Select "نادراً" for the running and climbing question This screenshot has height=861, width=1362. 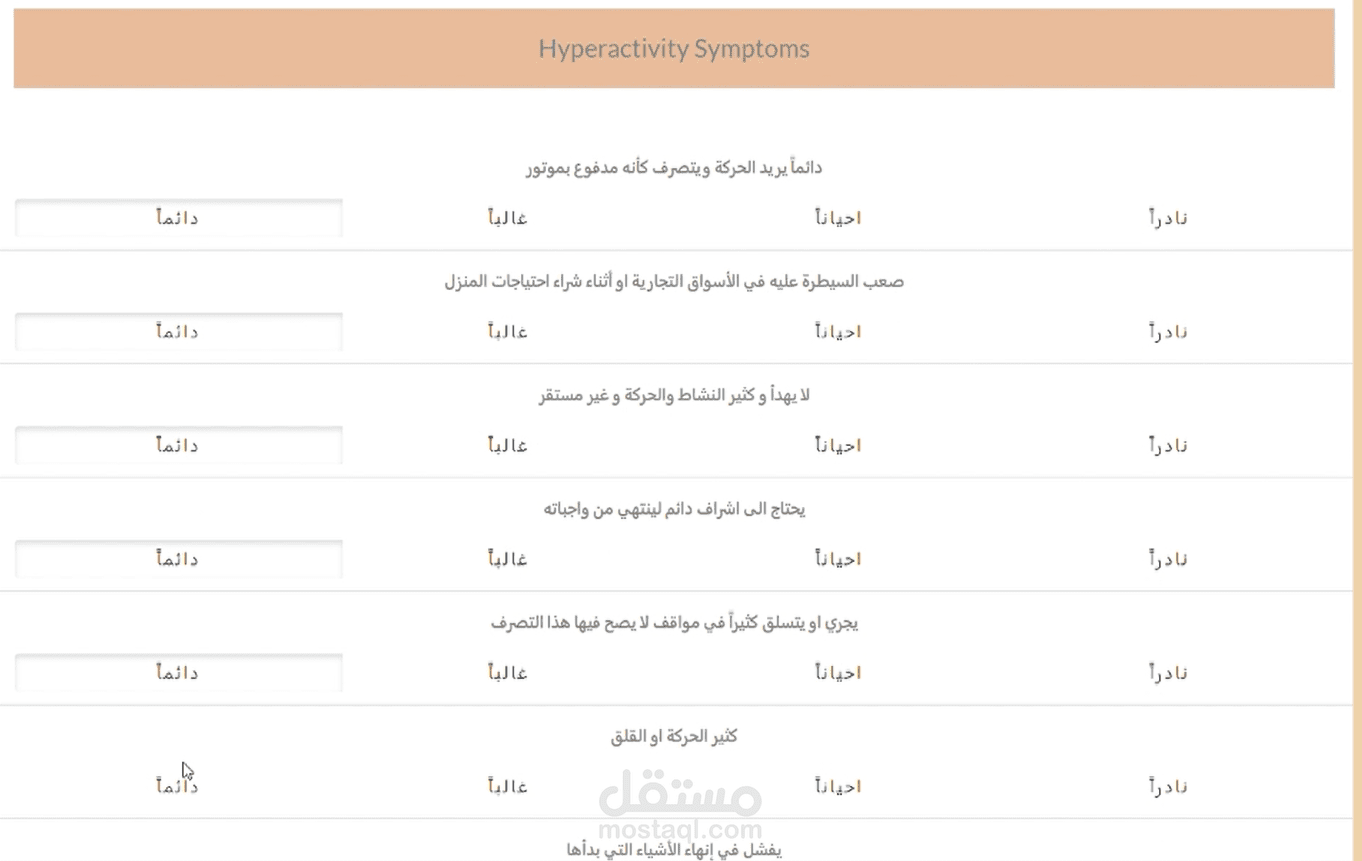[x=1168, y=672]
